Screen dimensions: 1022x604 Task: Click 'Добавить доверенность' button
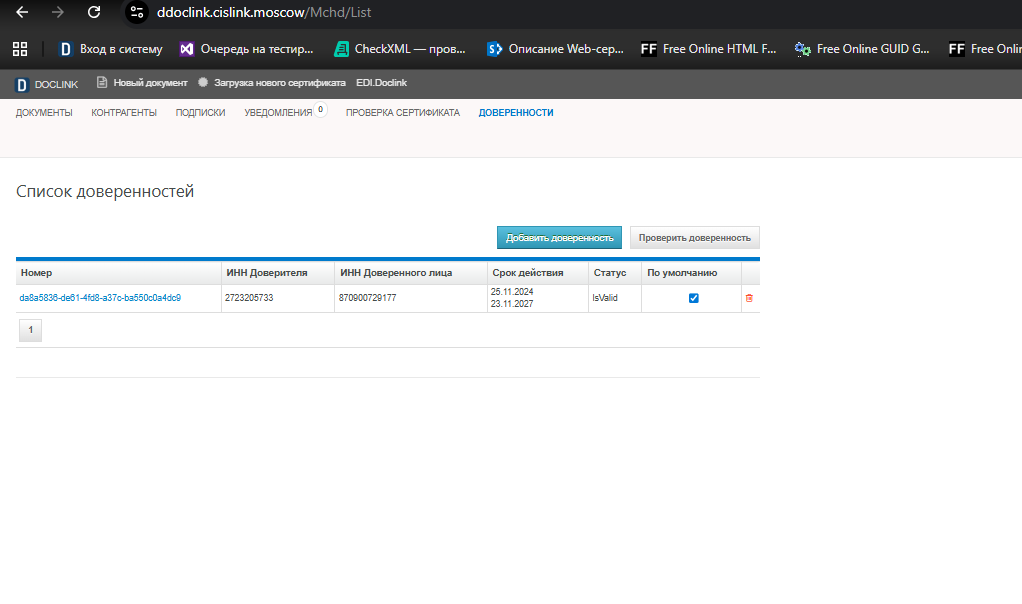pyautogui.click(x=559, y=238)
